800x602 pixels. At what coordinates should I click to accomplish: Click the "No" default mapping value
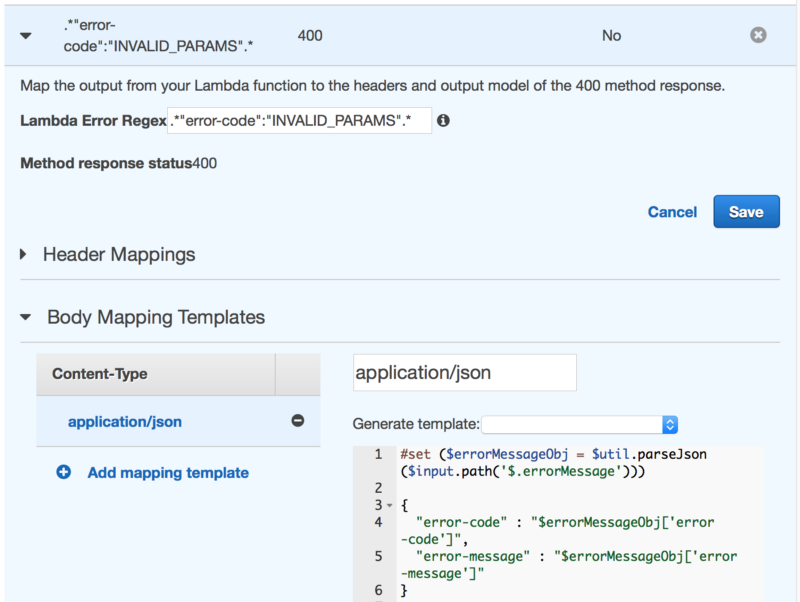tap(611, 36)
